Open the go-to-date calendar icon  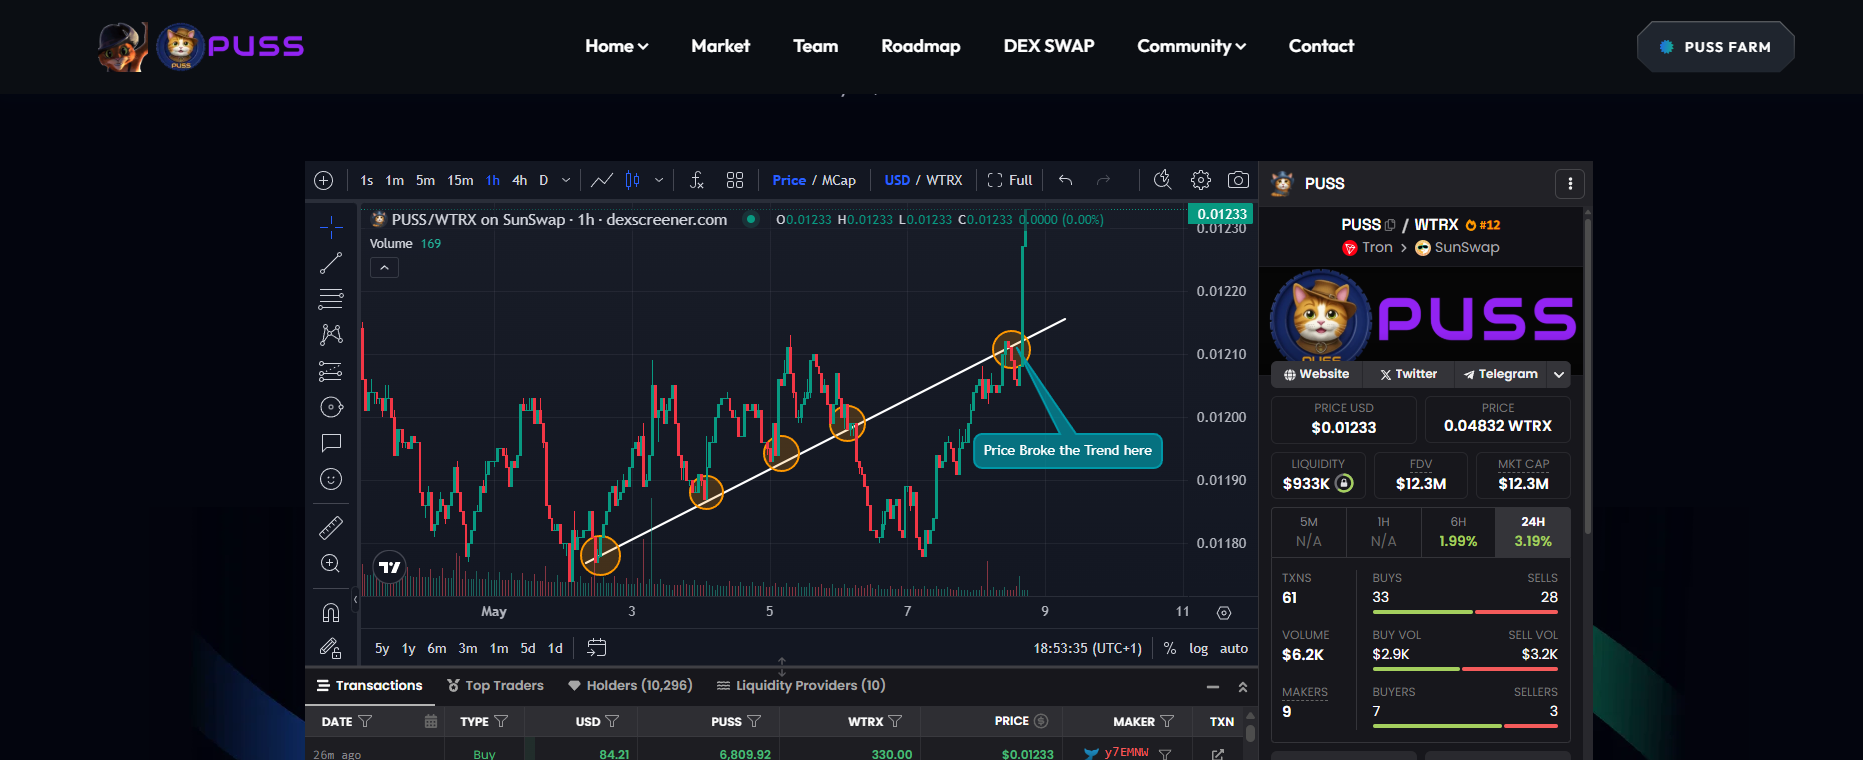coord(596,648)
